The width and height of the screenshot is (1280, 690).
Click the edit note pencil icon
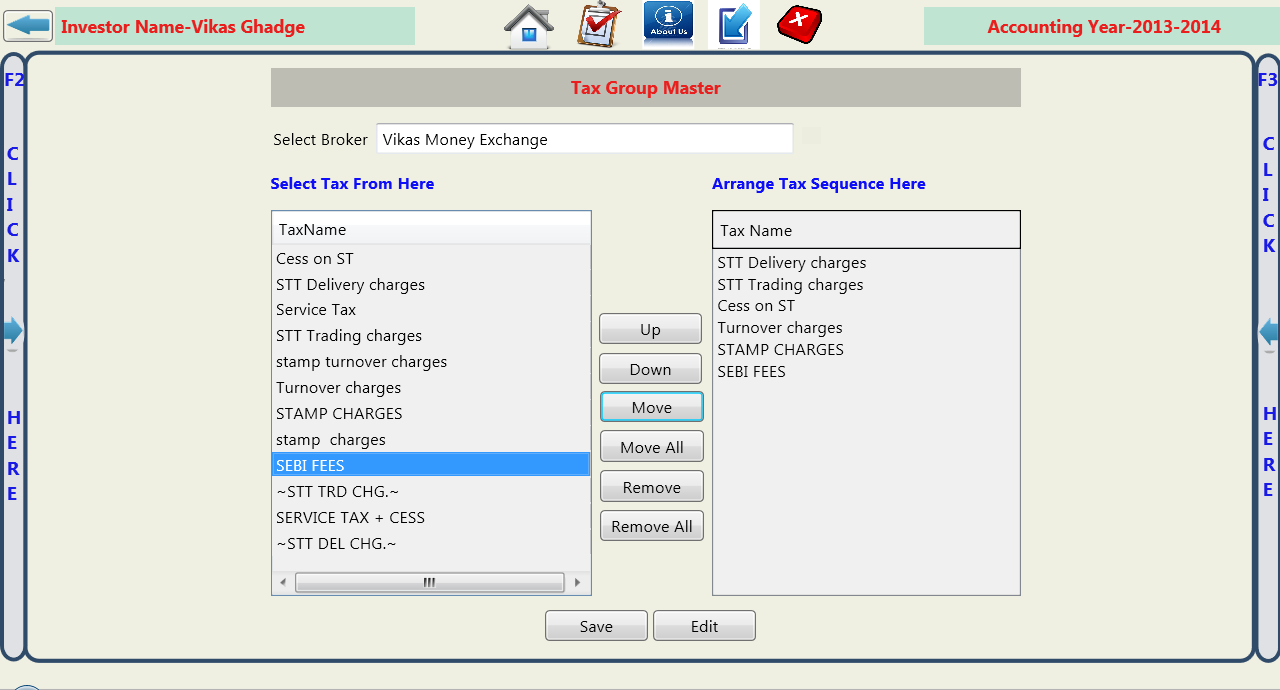pos(734,25)
